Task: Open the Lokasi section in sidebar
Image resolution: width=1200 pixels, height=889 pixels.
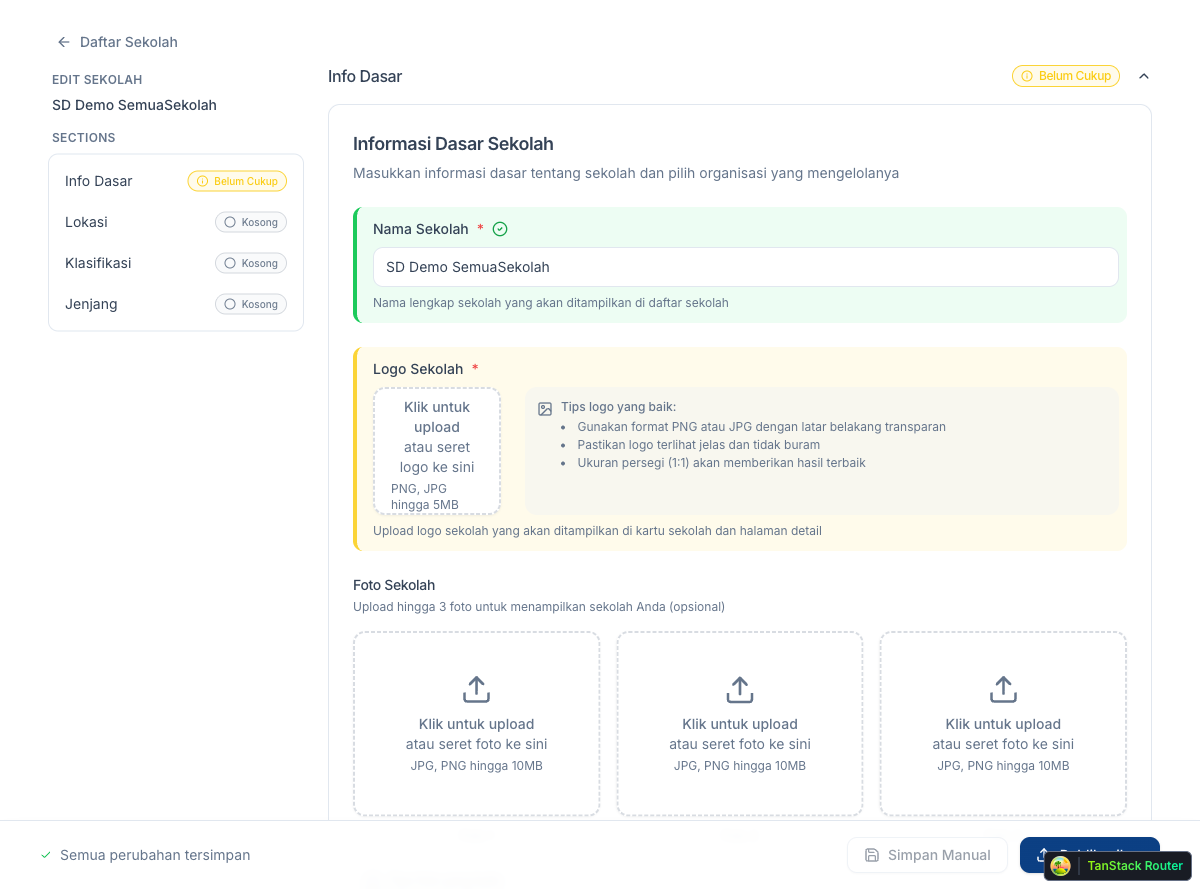Action: coord(86,222)
